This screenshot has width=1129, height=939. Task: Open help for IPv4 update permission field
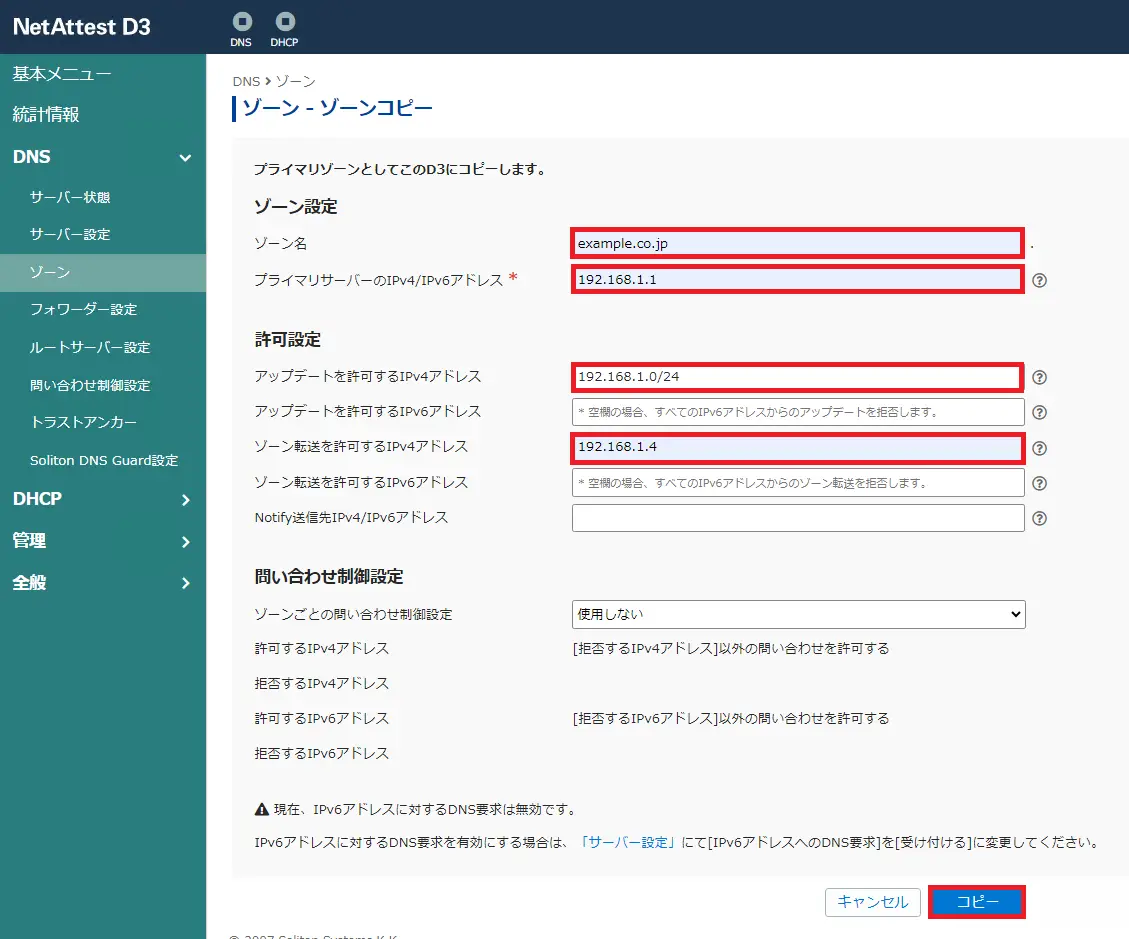(1039, 377)
